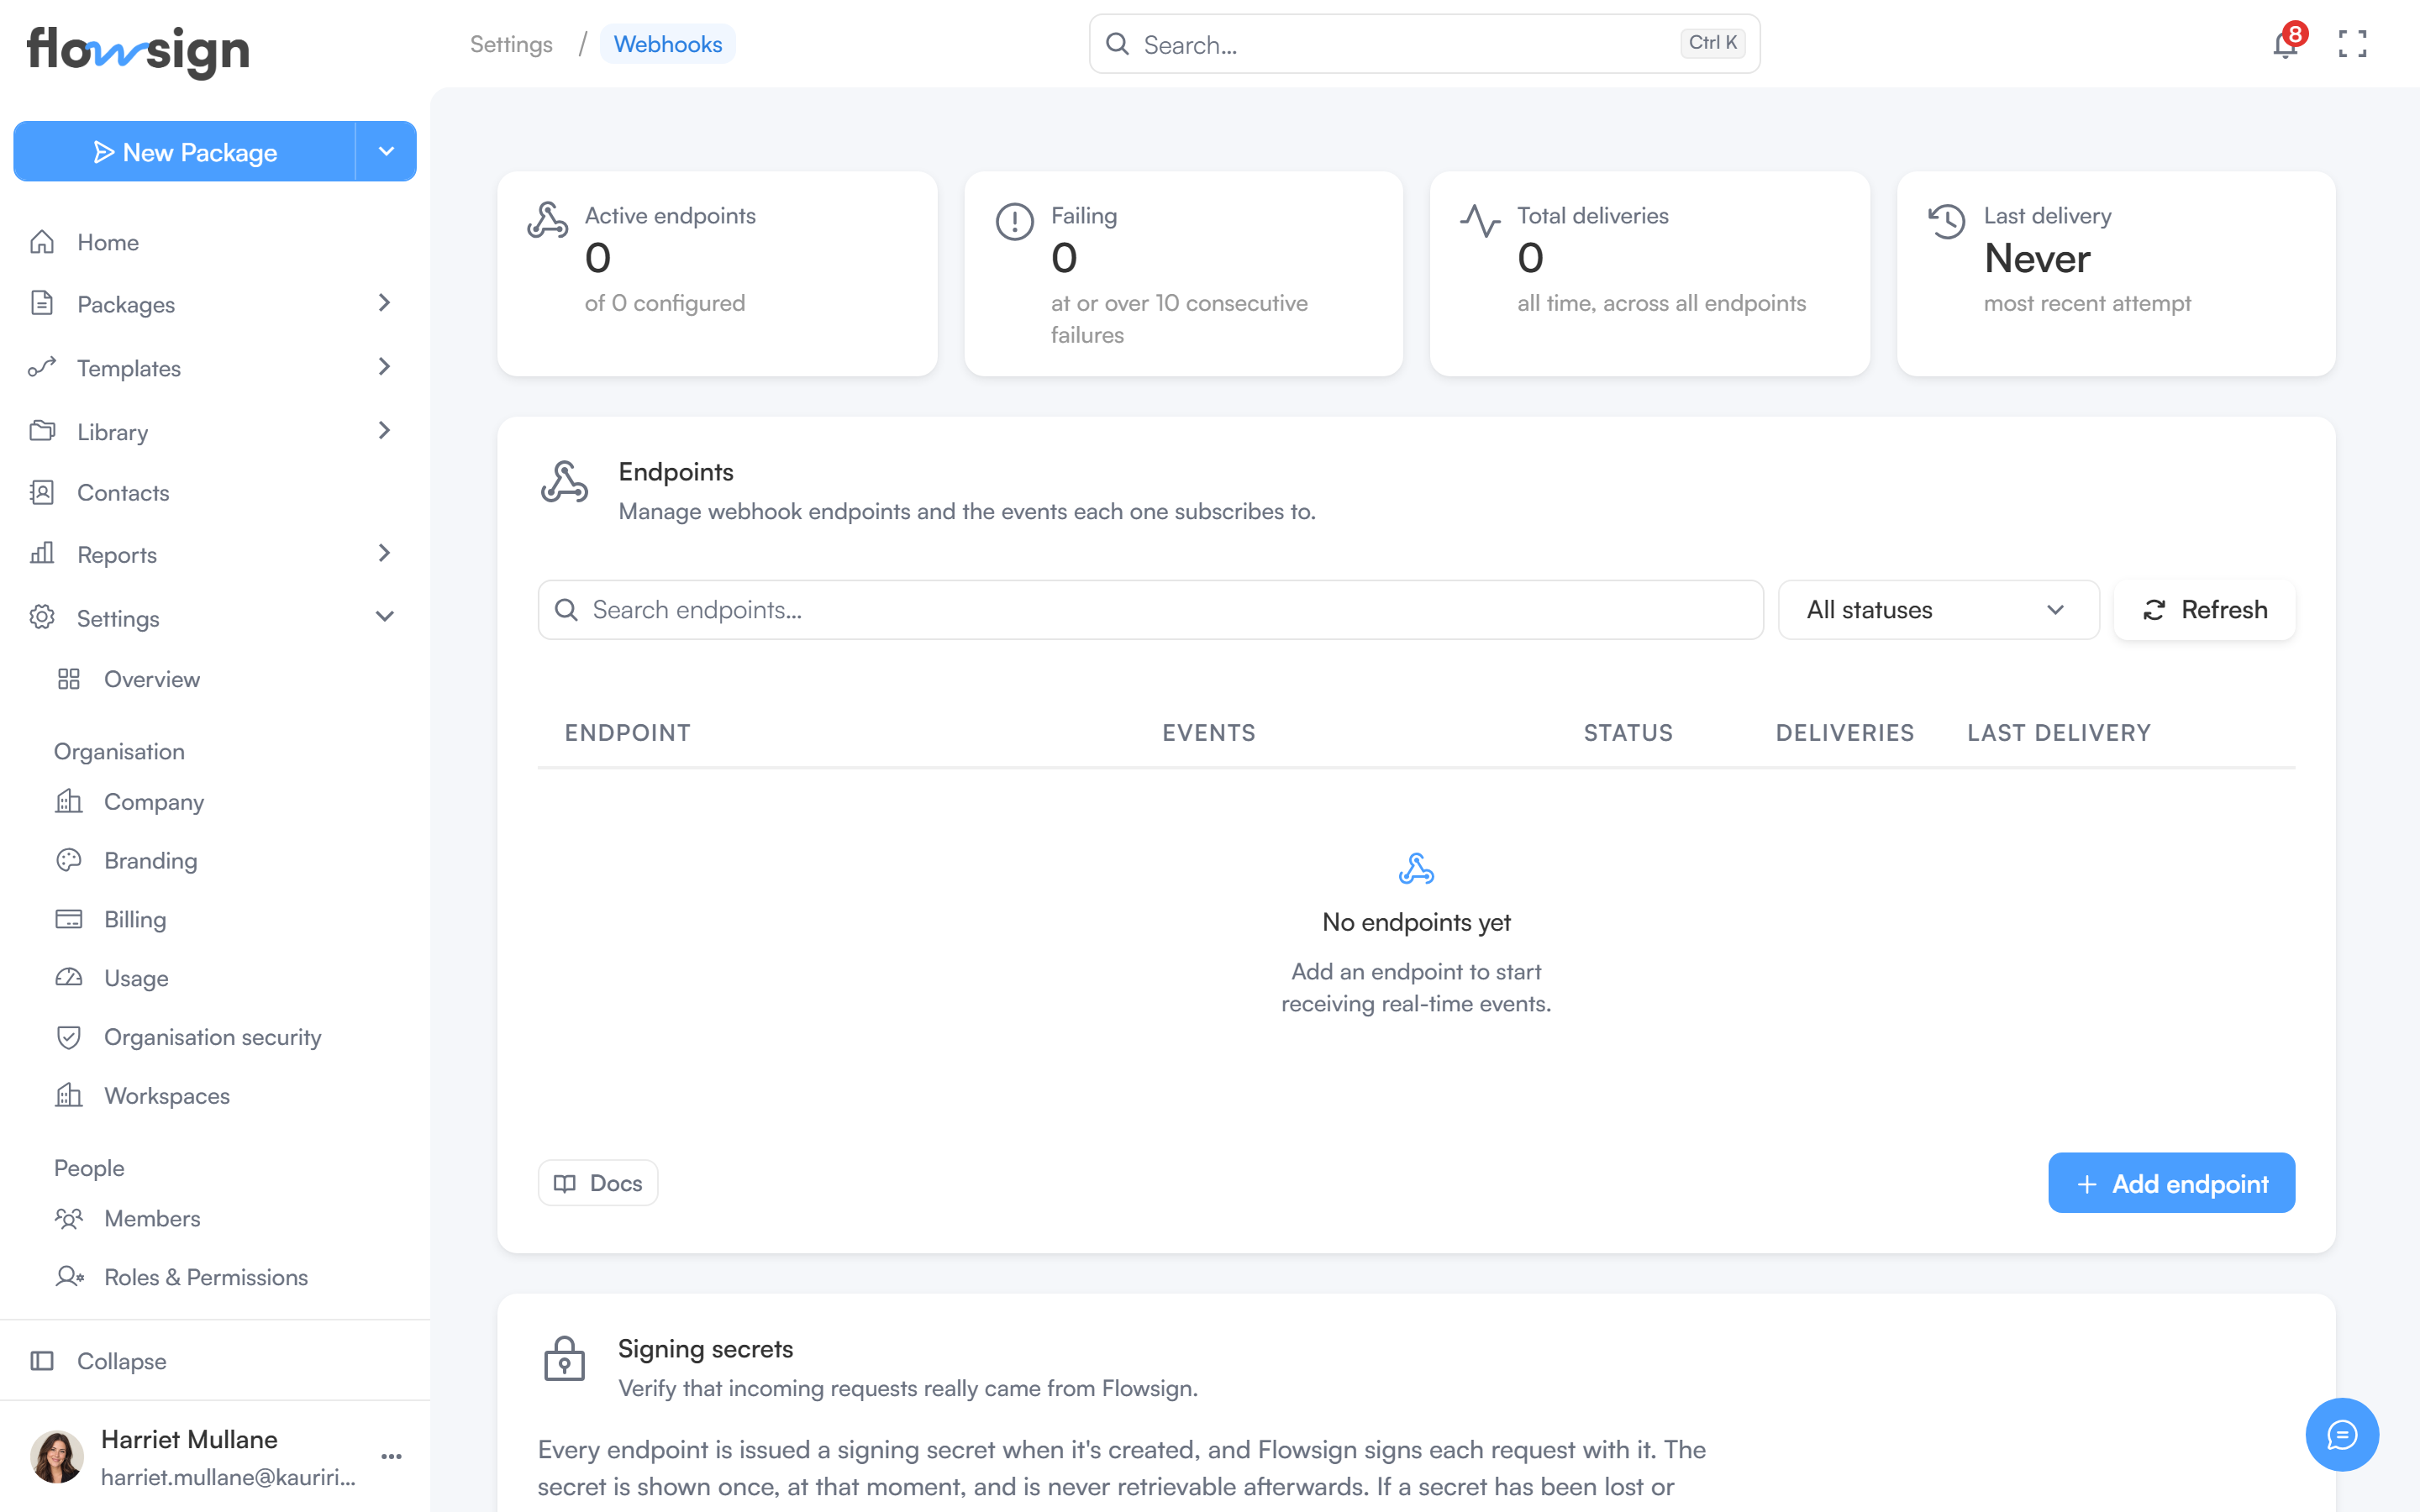Click the Branding palette icon
The width and height of the screenshot is (2420, 1512).
coord(69,860)
